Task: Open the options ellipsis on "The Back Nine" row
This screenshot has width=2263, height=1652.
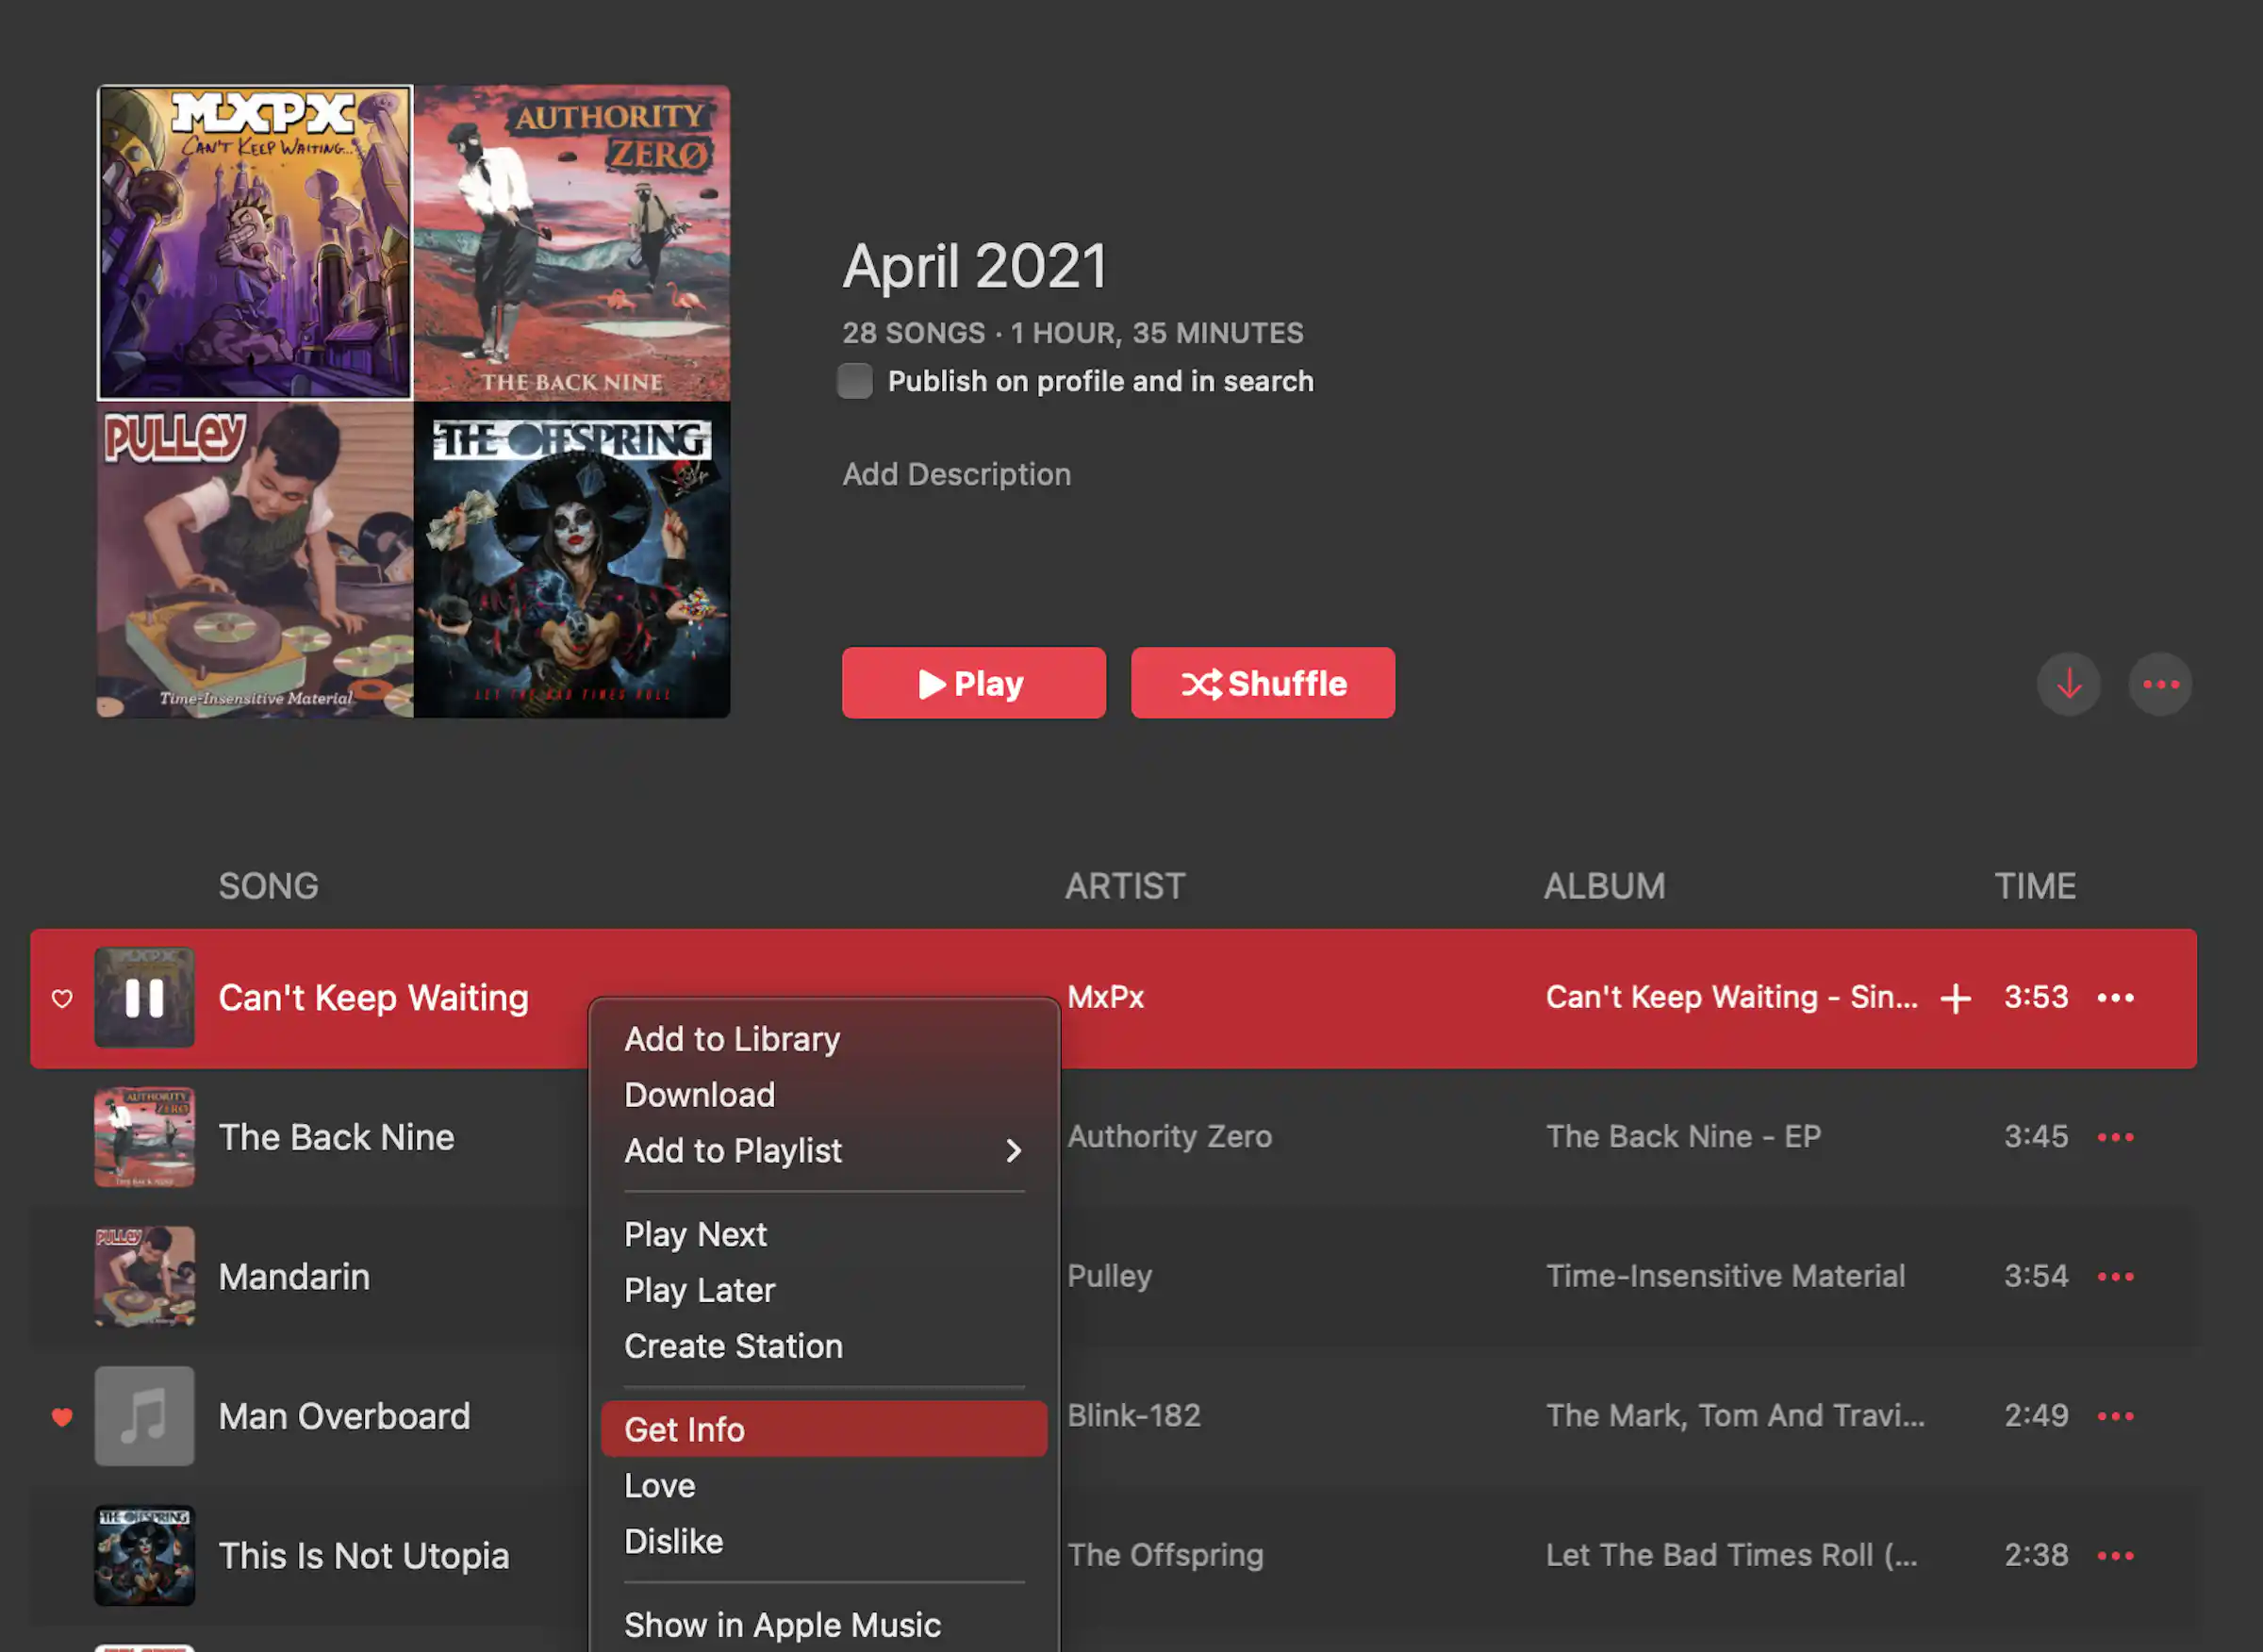Action: [2115, 1136]
